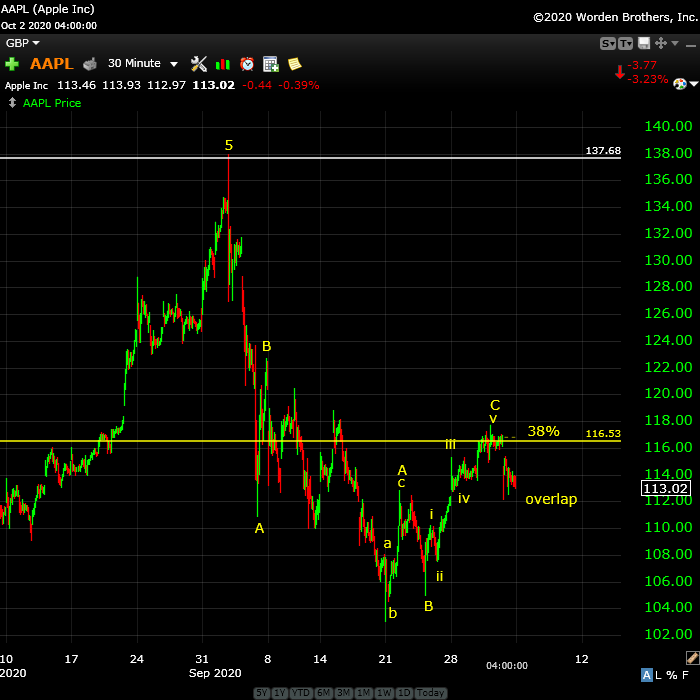This screenshot has width=700, height=700.
Task: Click the minimize dash at top right
Action: click(691, 46)
